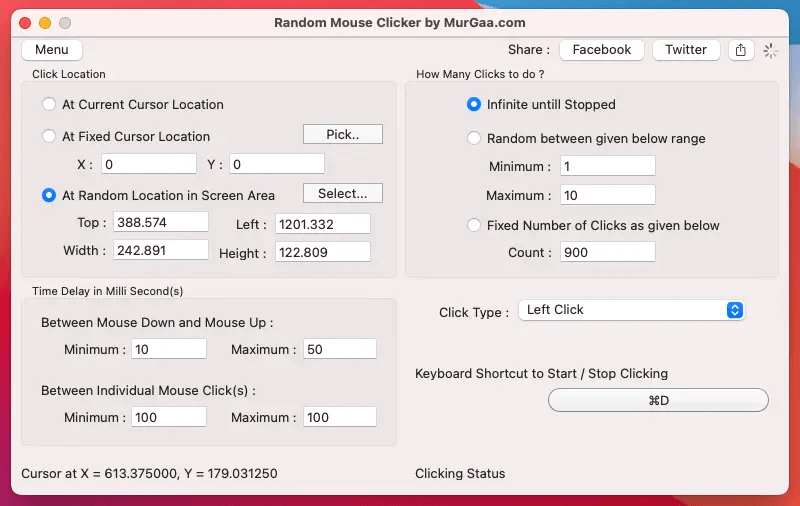Viewport: 800px width, 506px height.
Task: Click the share icon button
Action: coord(741,50)
